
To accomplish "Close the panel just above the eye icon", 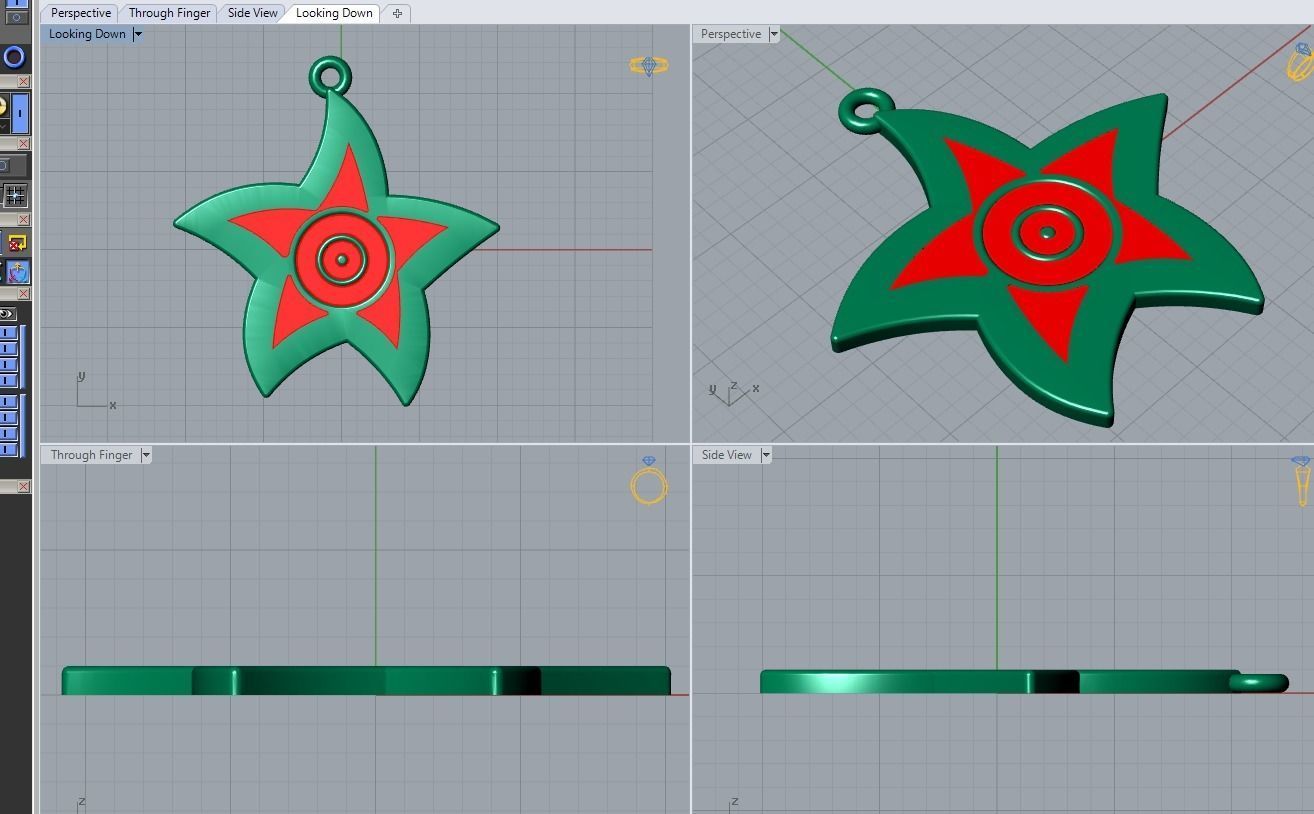I will point(23,294).
